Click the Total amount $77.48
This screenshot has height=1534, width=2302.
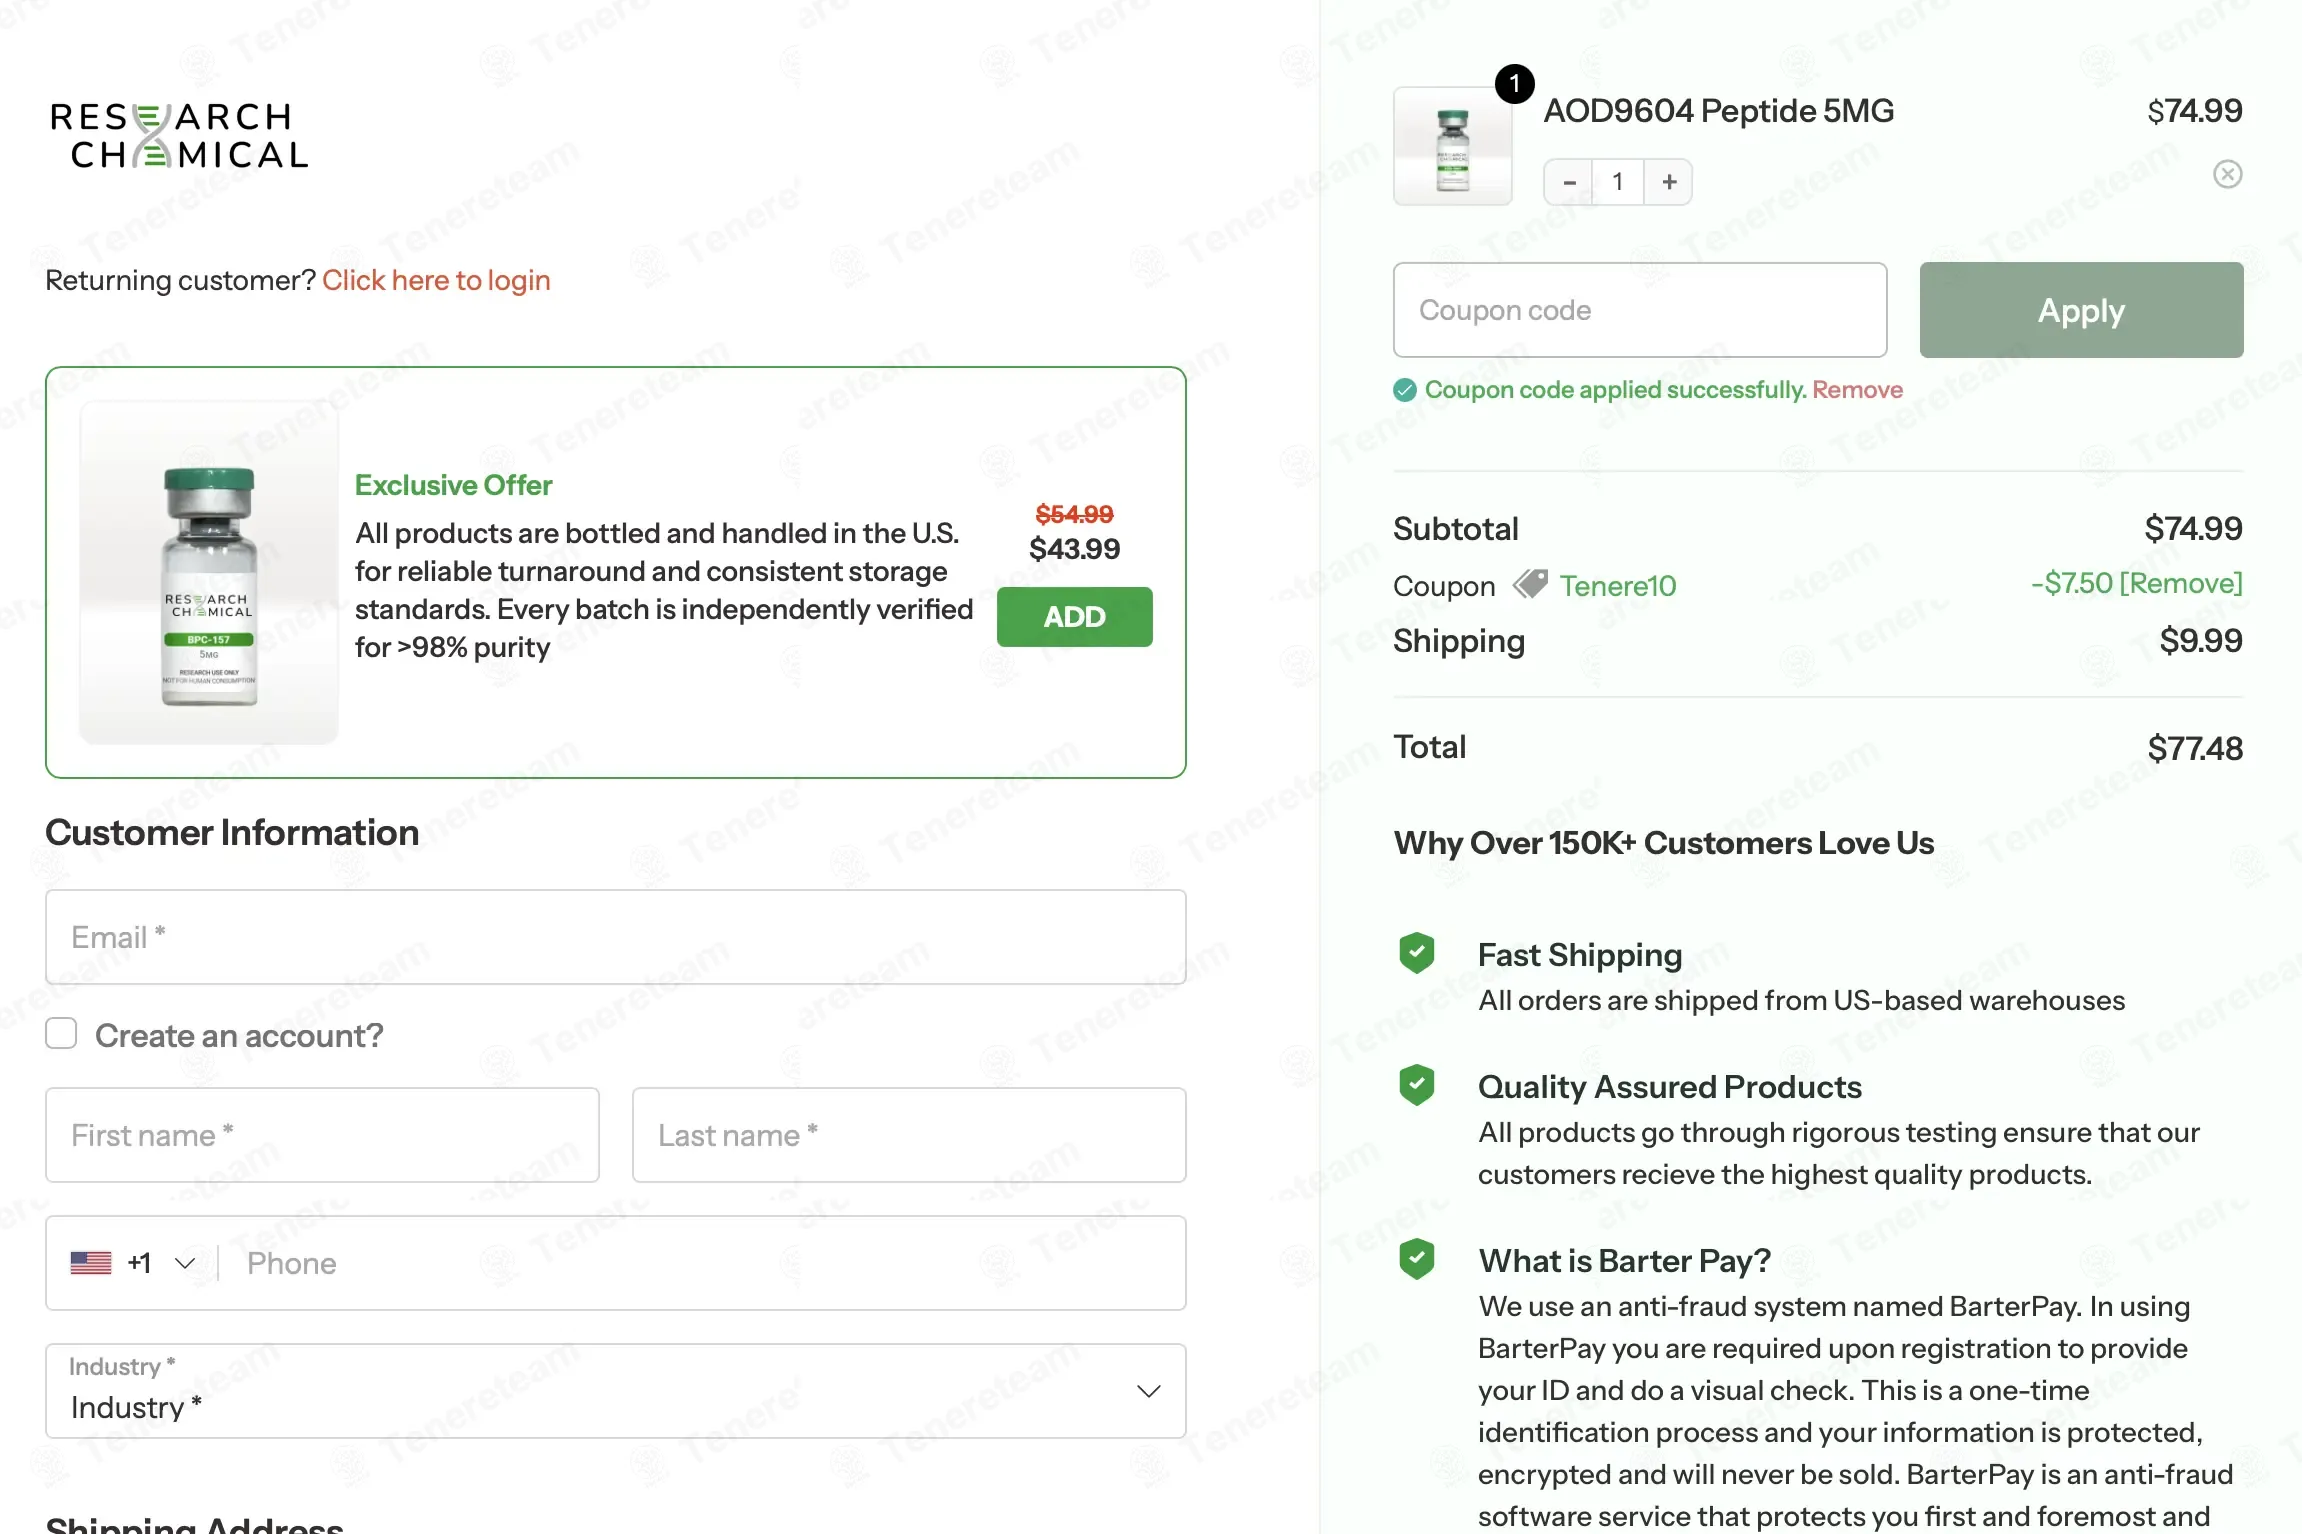[x=2195, y=748]
